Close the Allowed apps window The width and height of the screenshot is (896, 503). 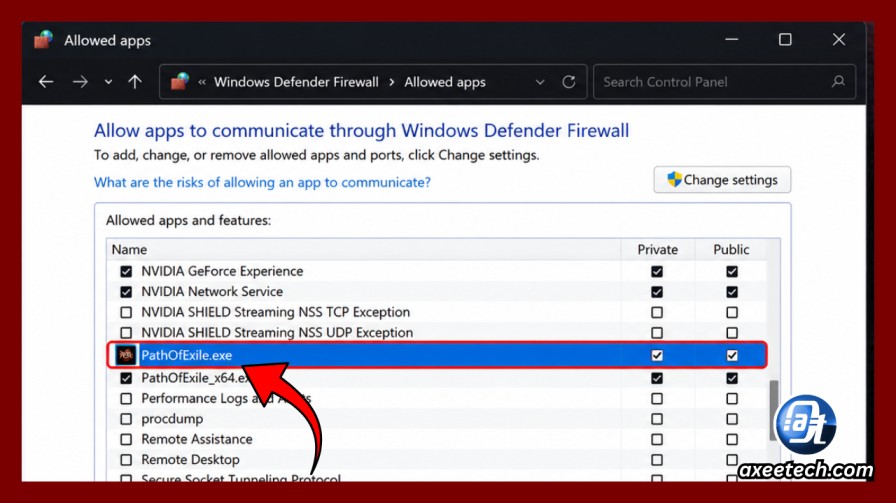point(838,39)
